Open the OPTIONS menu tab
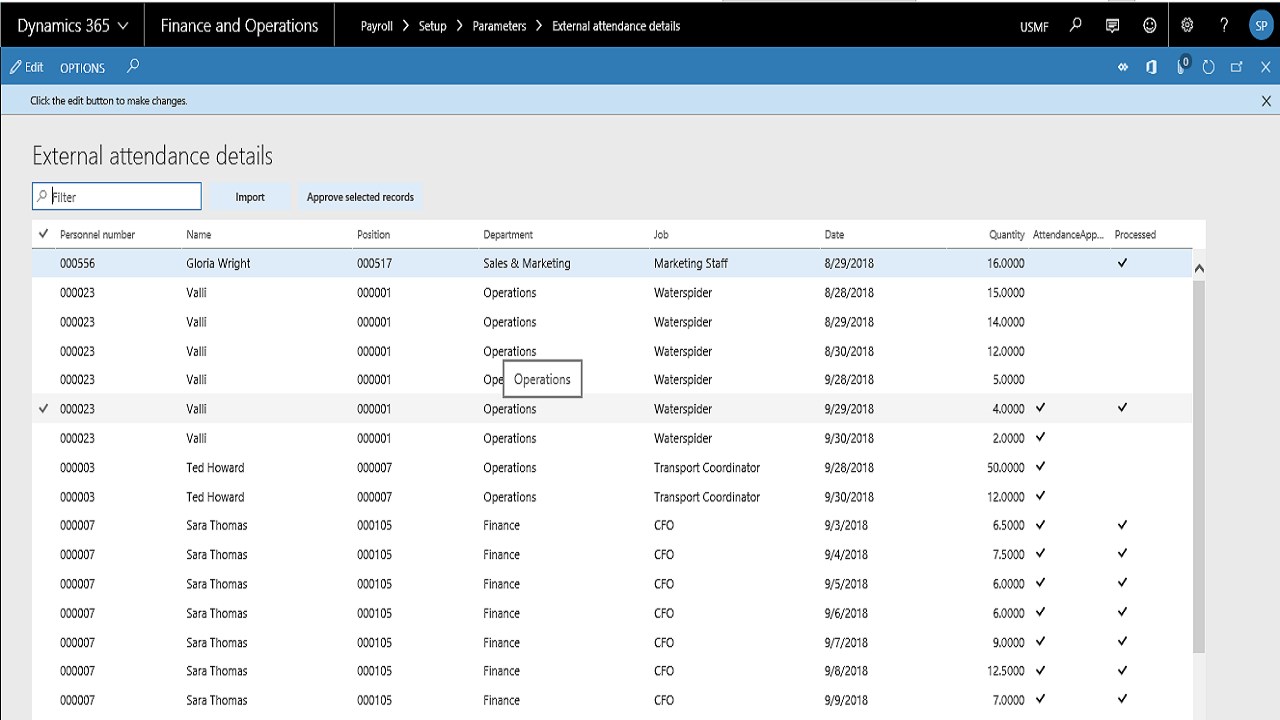 point(82,68)
